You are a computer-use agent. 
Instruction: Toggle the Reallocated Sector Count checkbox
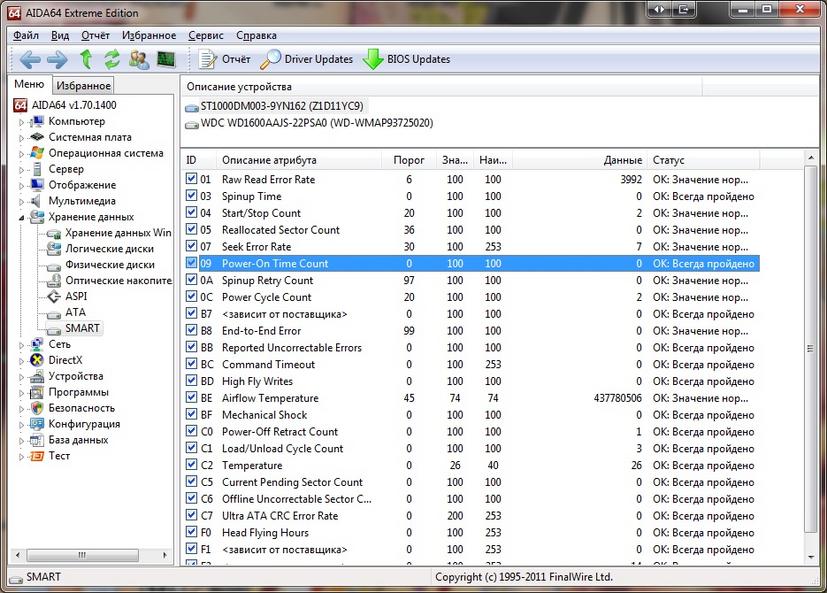191,229
